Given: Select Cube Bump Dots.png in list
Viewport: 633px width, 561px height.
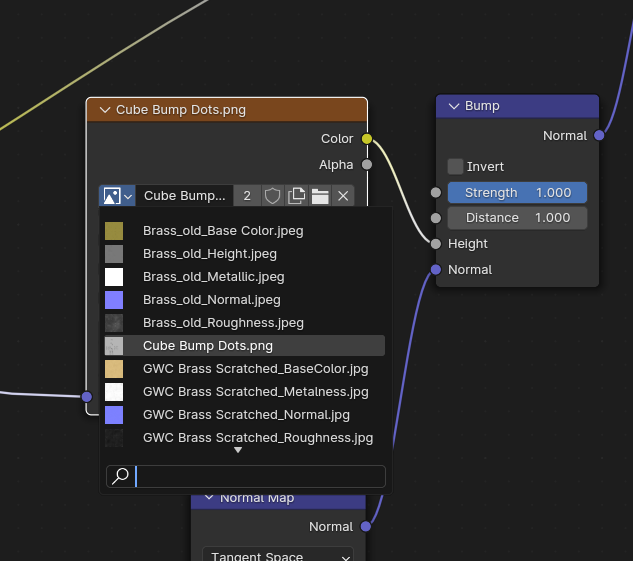Looking at the screenshot, I should click(x=245, y=346).
